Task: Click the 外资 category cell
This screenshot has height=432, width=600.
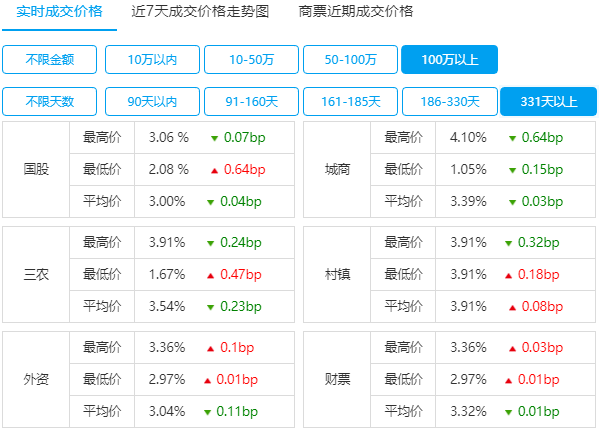Action: [36, 380]
